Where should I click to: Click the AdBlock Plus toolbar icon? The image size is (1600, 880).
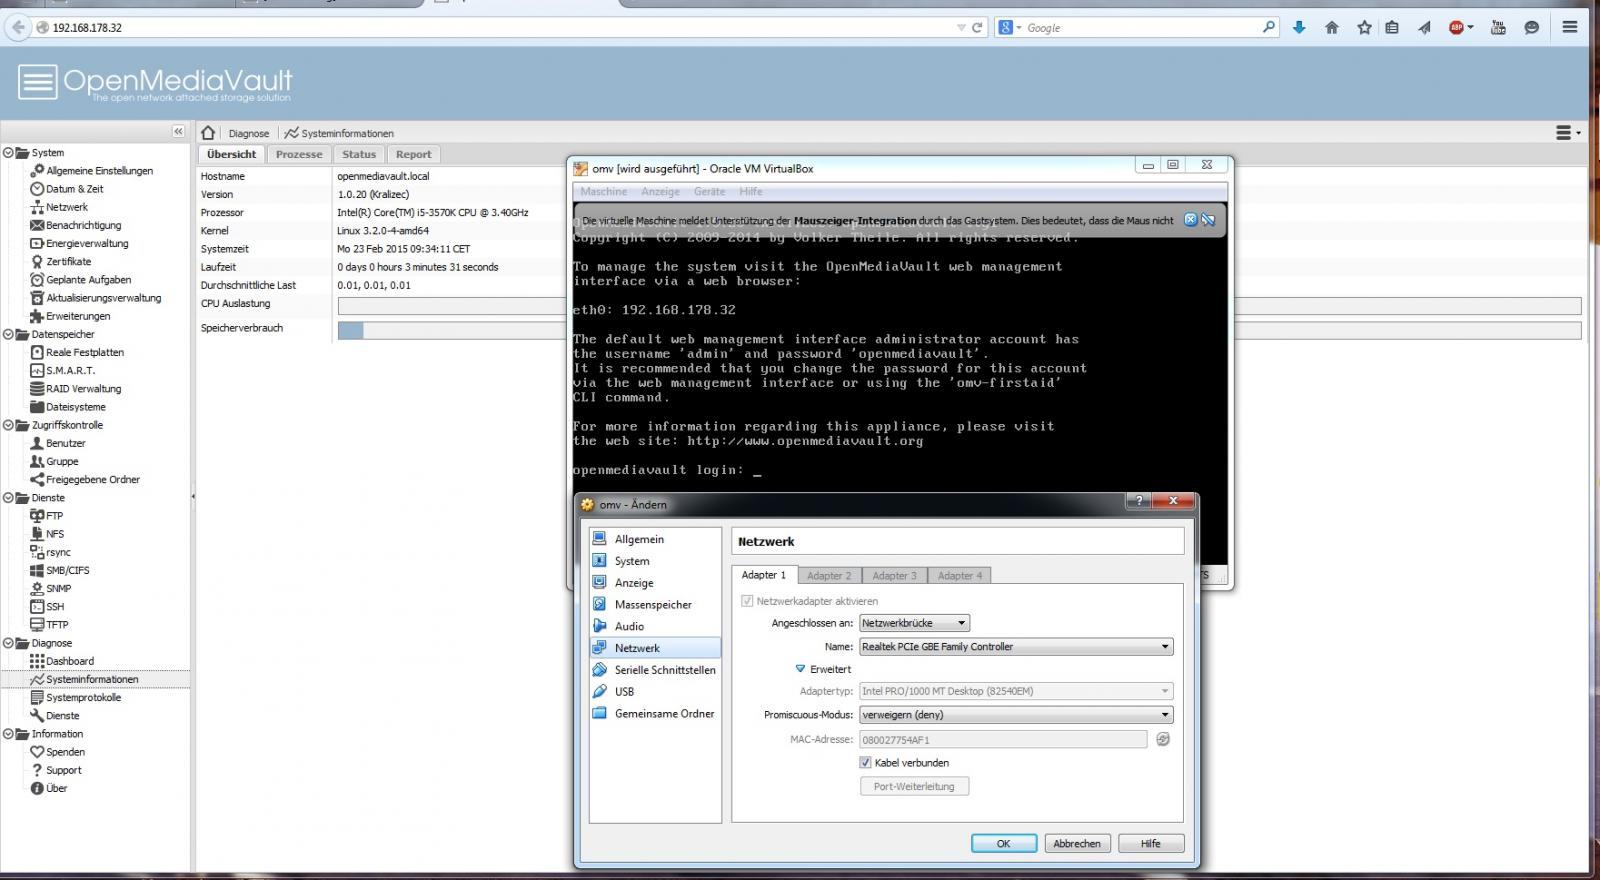click(x=1457, y=27)
